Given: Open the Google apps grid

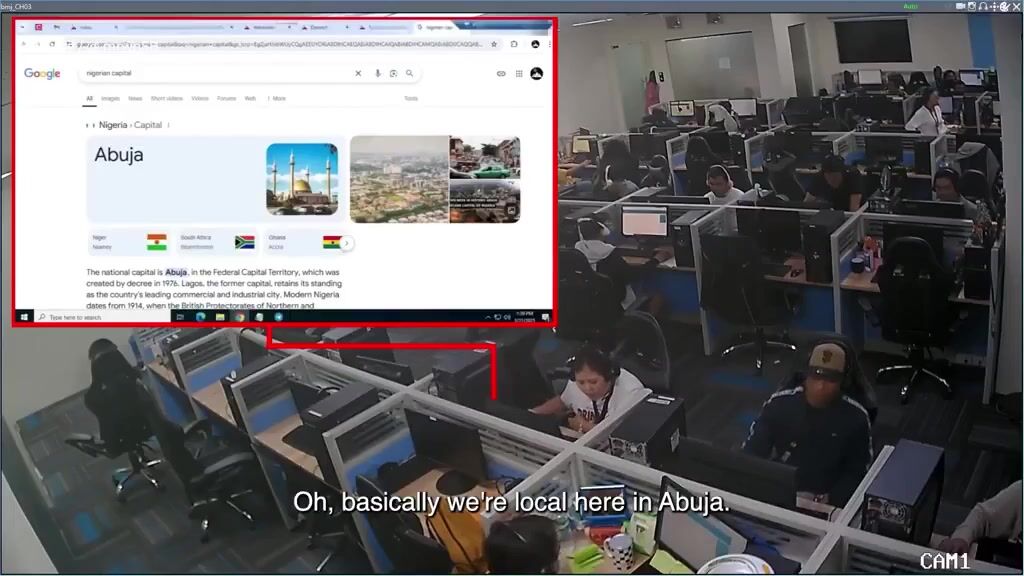Looking at the screenshot, I should pos(519,73).
